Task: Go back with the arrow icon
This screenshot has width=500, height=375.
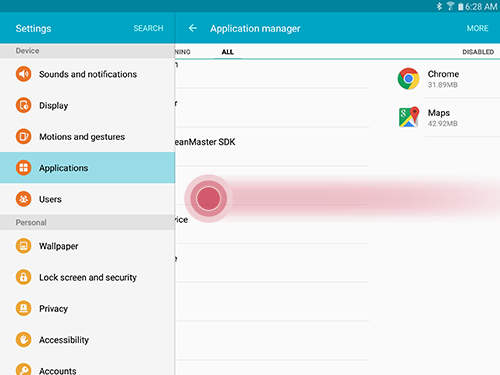Action: click(193, 28)
